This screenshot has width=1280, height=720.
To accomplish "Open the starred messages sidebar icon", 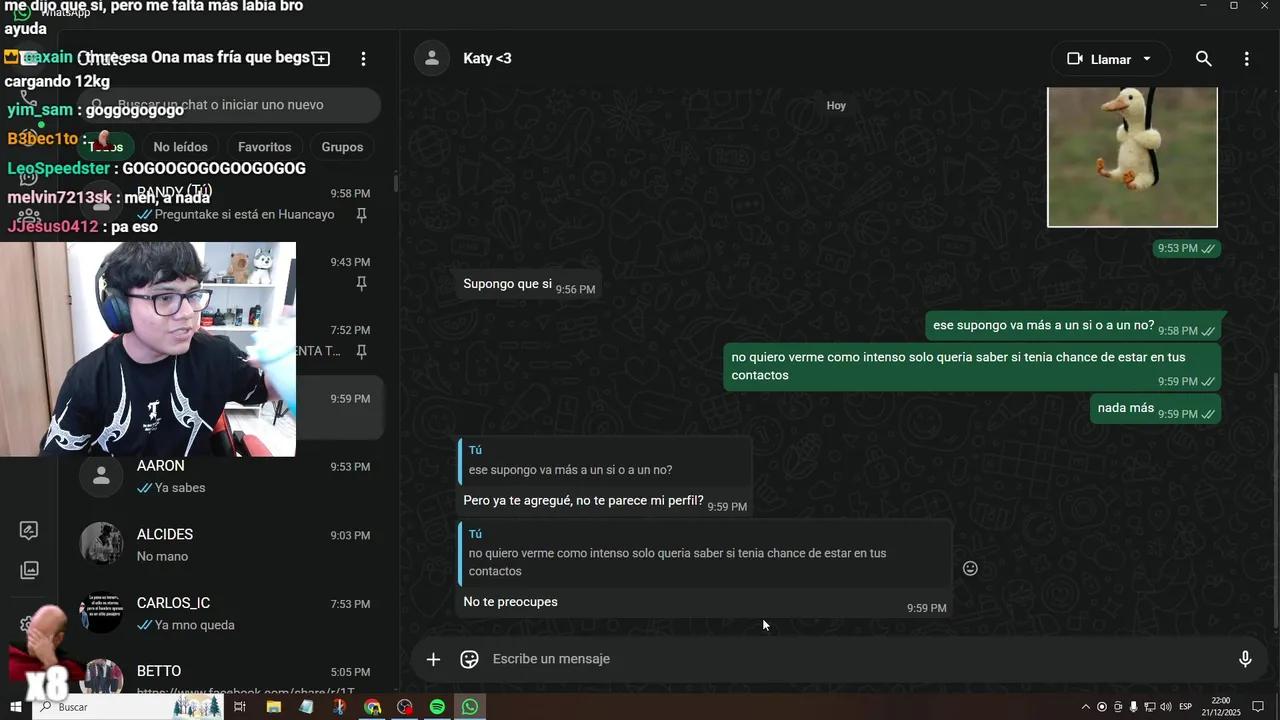I will click(29, 530).
